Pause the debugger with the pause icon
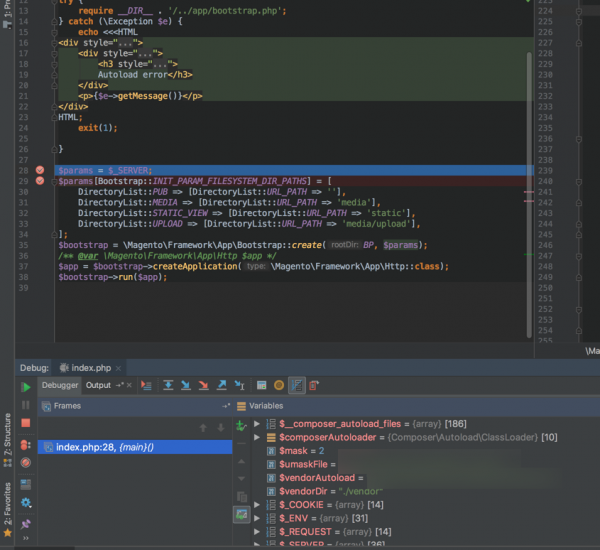Image resolution: width=600 pixels, height=550 pixels. coord(26,405)
